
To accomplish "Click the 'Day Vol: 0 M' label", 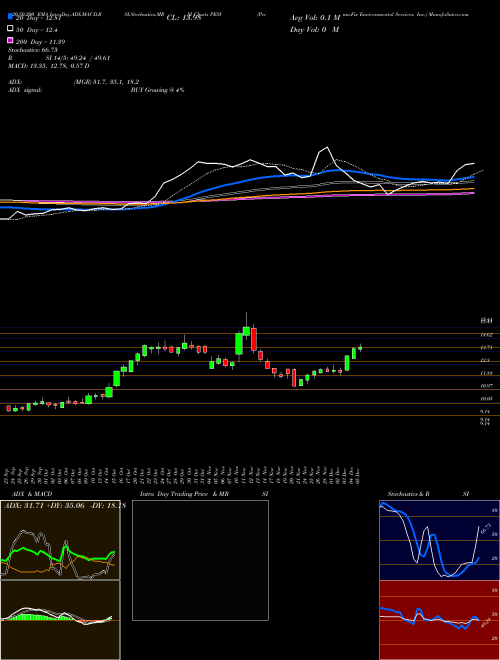I will pos(314,29).
